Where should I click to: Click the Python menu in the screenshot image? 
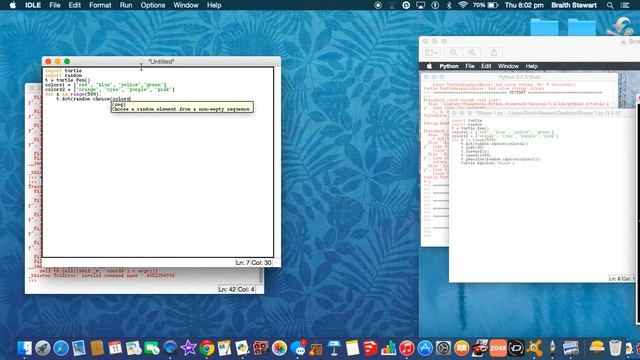[x=449, y=66]
